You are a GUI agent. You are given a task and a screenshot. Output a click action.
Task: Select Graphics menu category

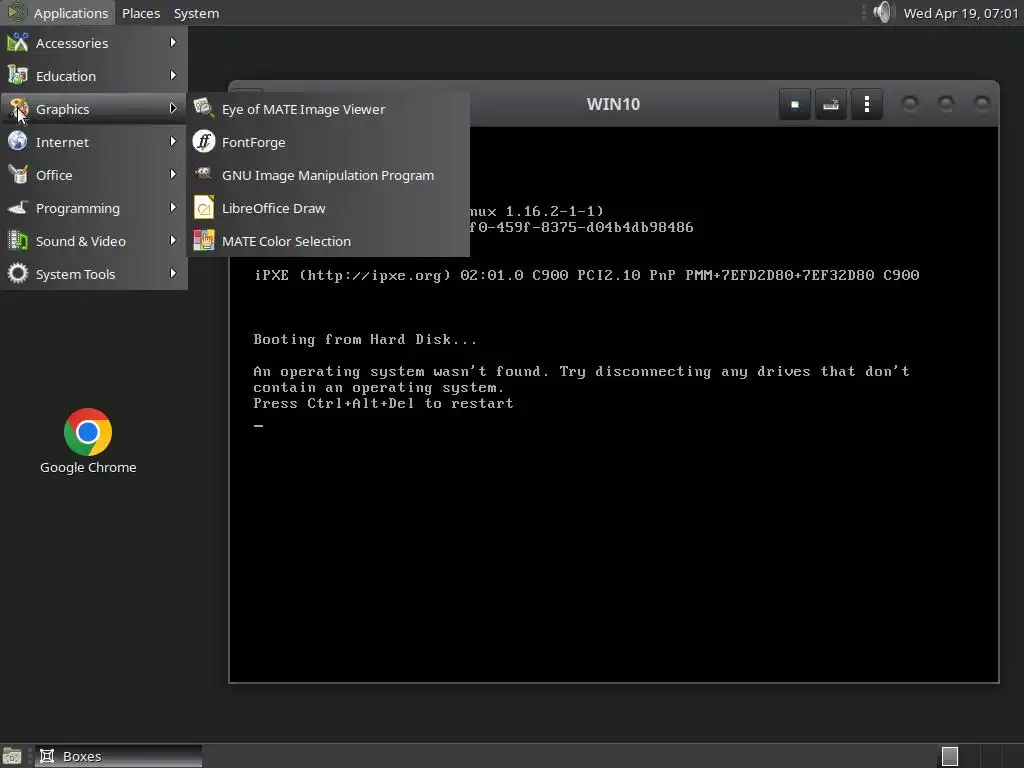pyautogui.click(x=94, y=108)
